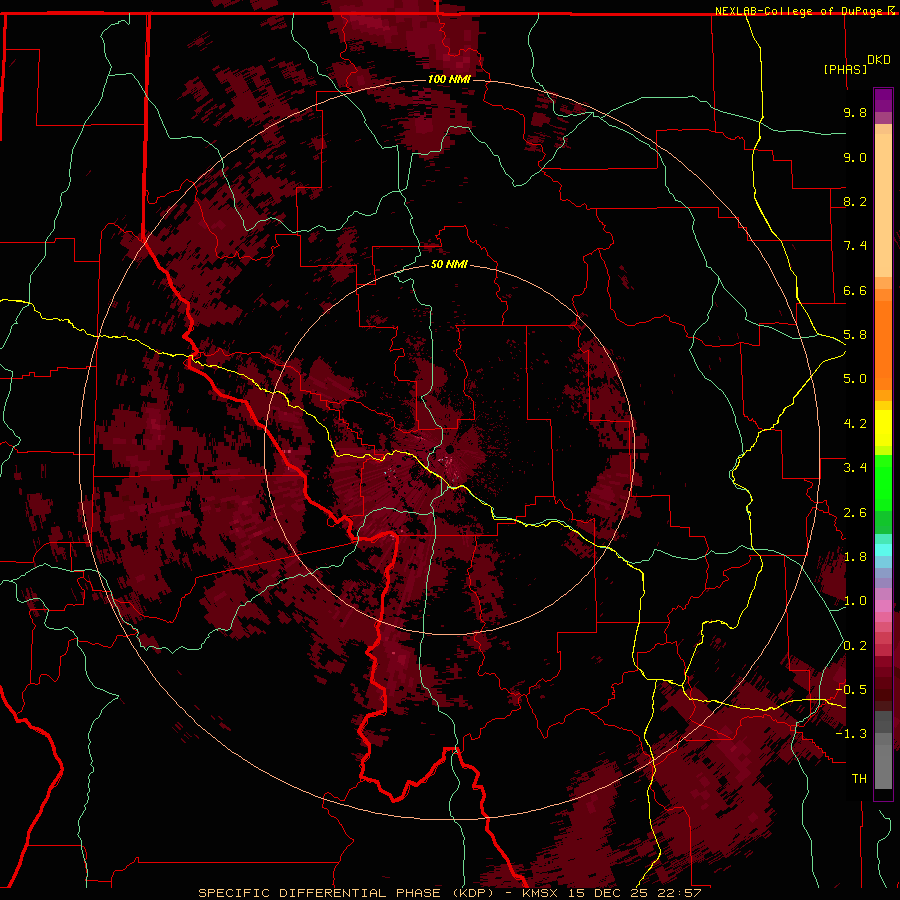The height and width of the screenshot is (900, 900).
Task: Click the 7.4 value on color scale
Action: (855, 246)
